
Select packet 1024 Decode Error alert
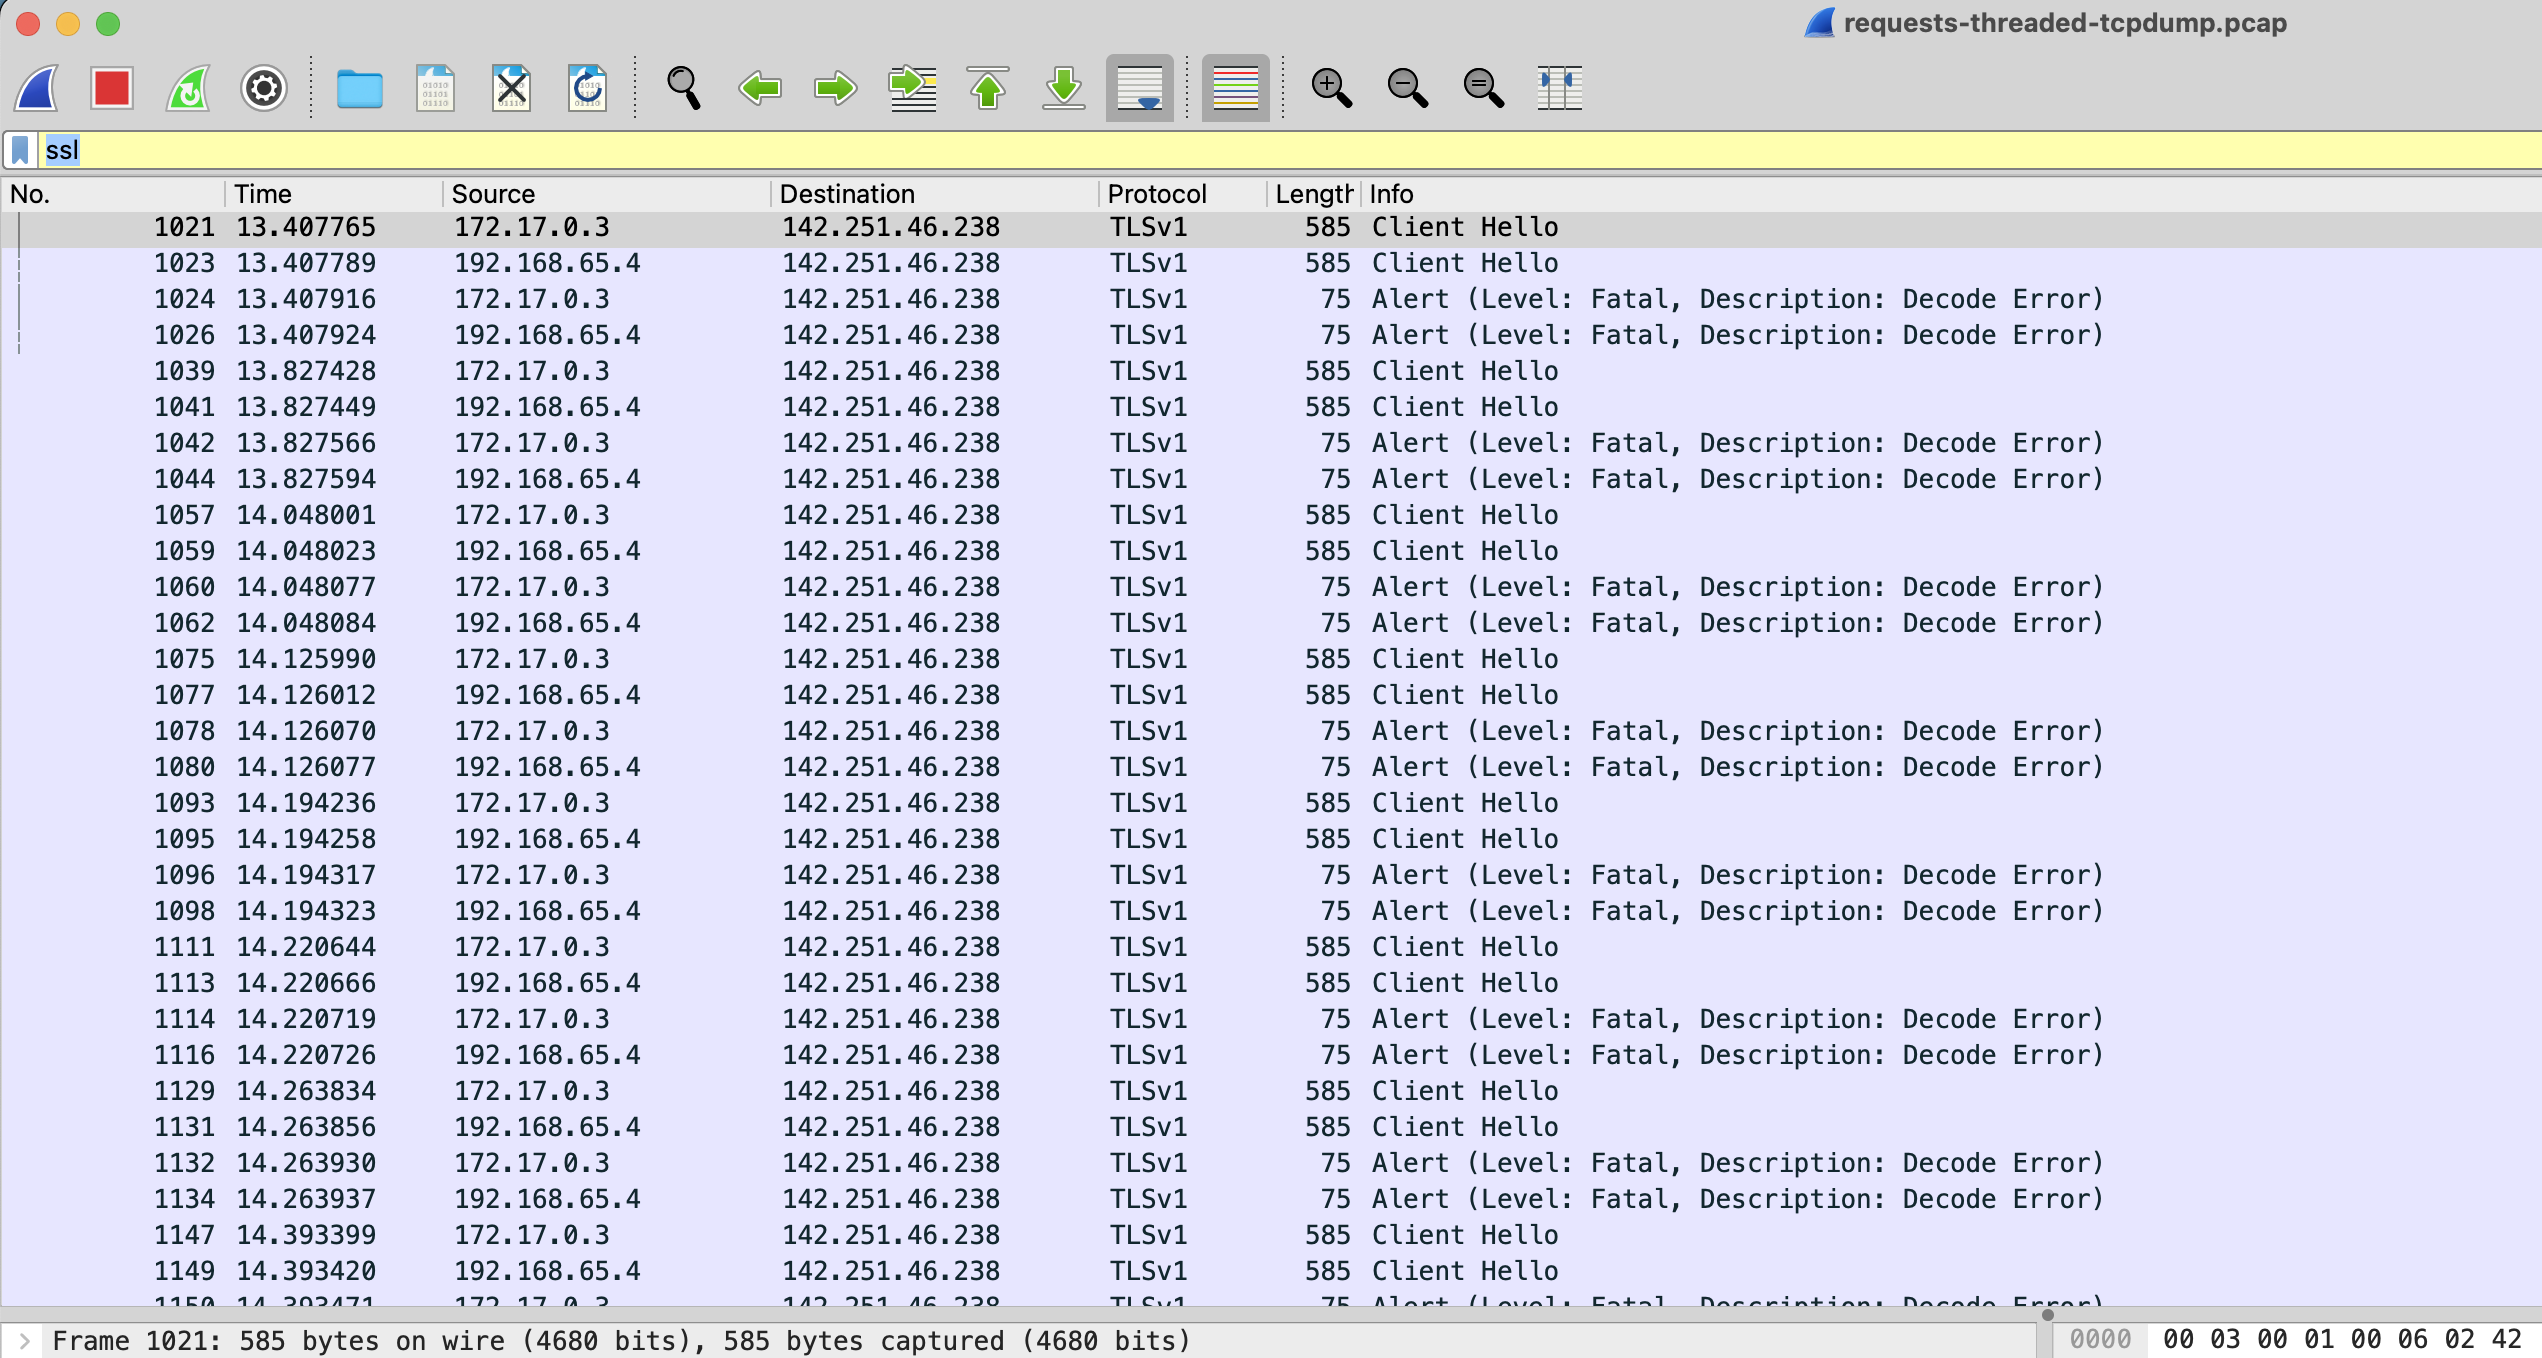pos(1271,299)
